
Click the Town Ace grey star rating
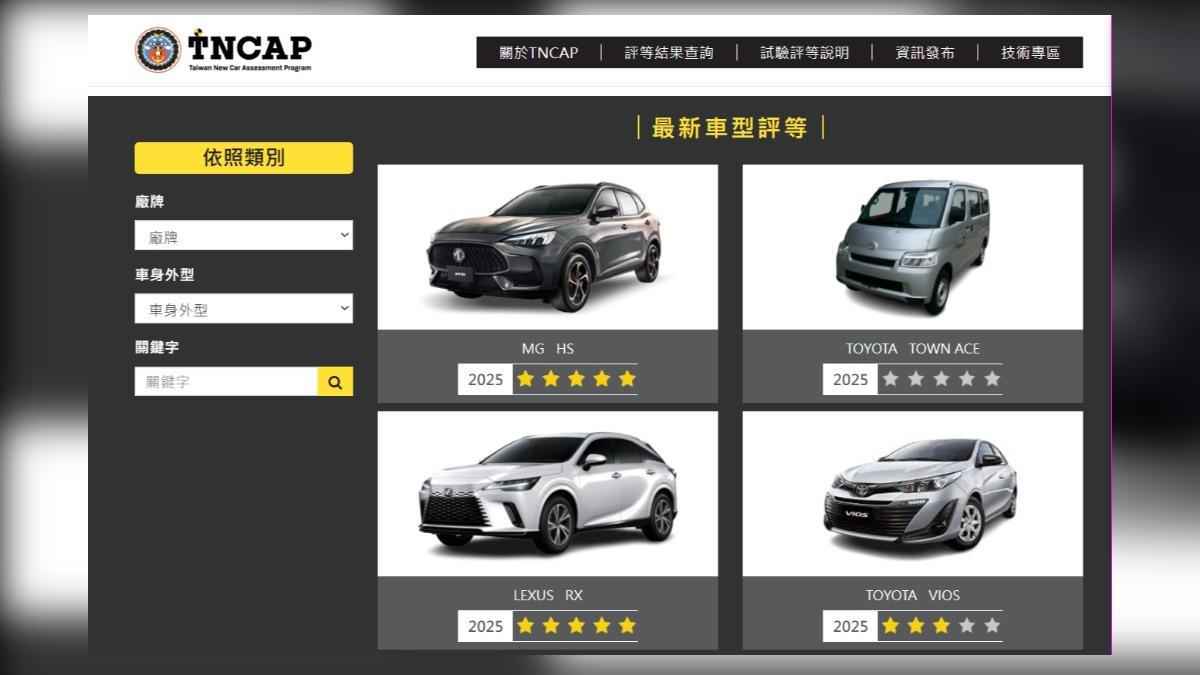[941, 379]
